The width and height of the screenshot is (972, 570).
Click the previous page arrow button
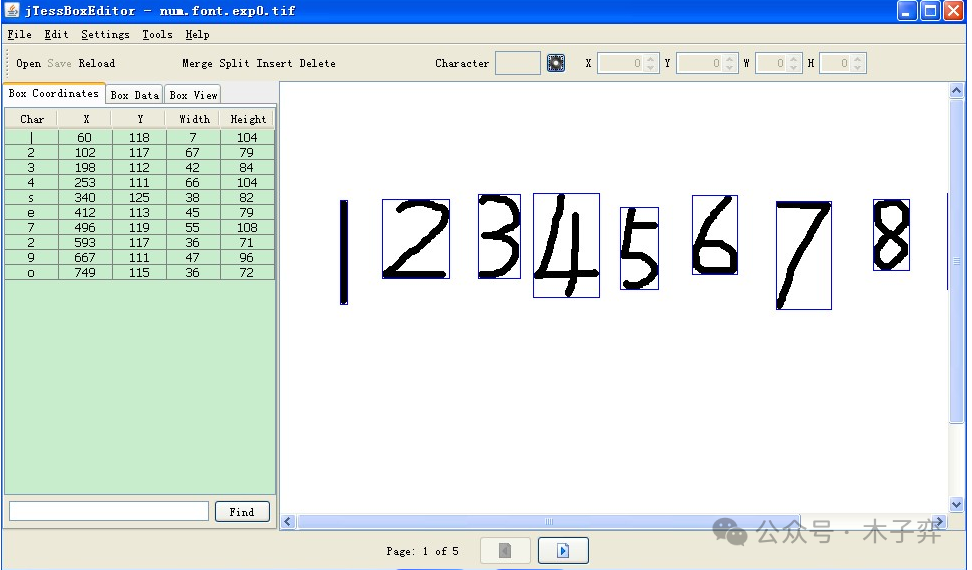[505, 550]
